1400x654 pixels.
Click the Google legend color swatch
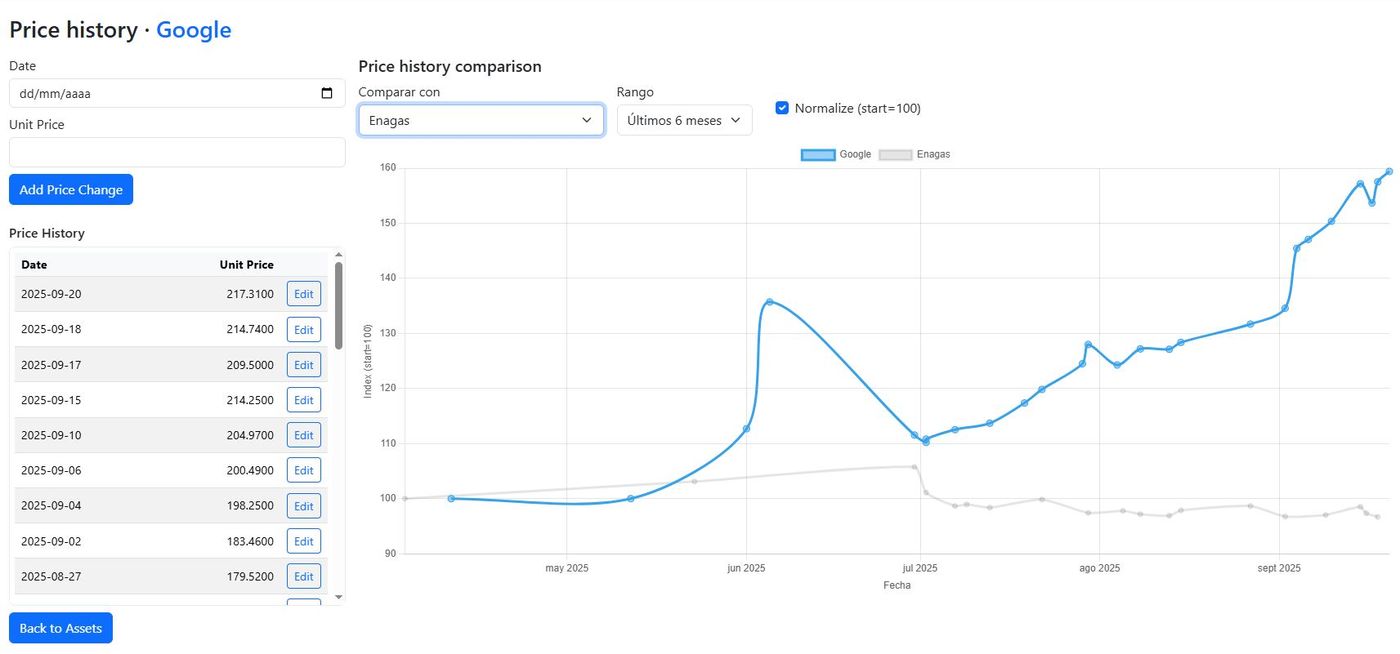(817, 154)
